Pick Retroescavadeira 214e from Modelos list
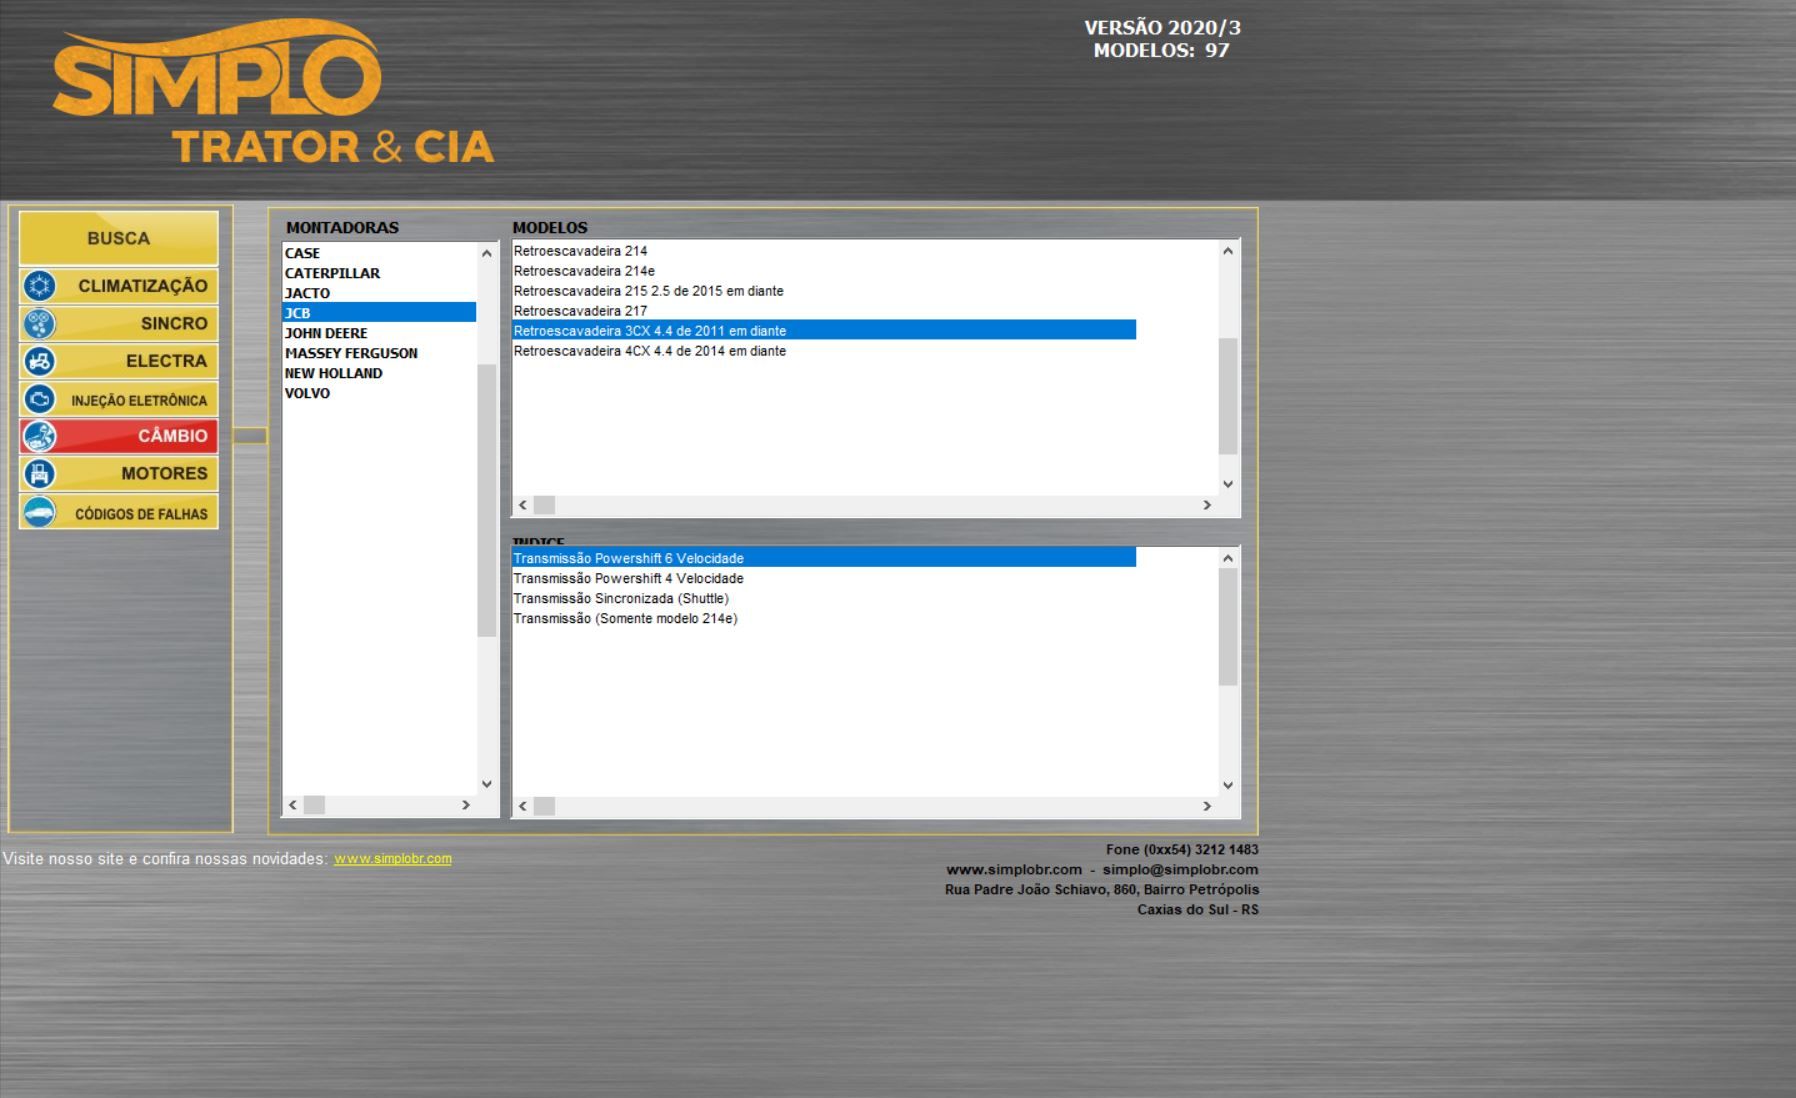The height and width of the screenshot is (1098, 1796). tap(584, 271)
